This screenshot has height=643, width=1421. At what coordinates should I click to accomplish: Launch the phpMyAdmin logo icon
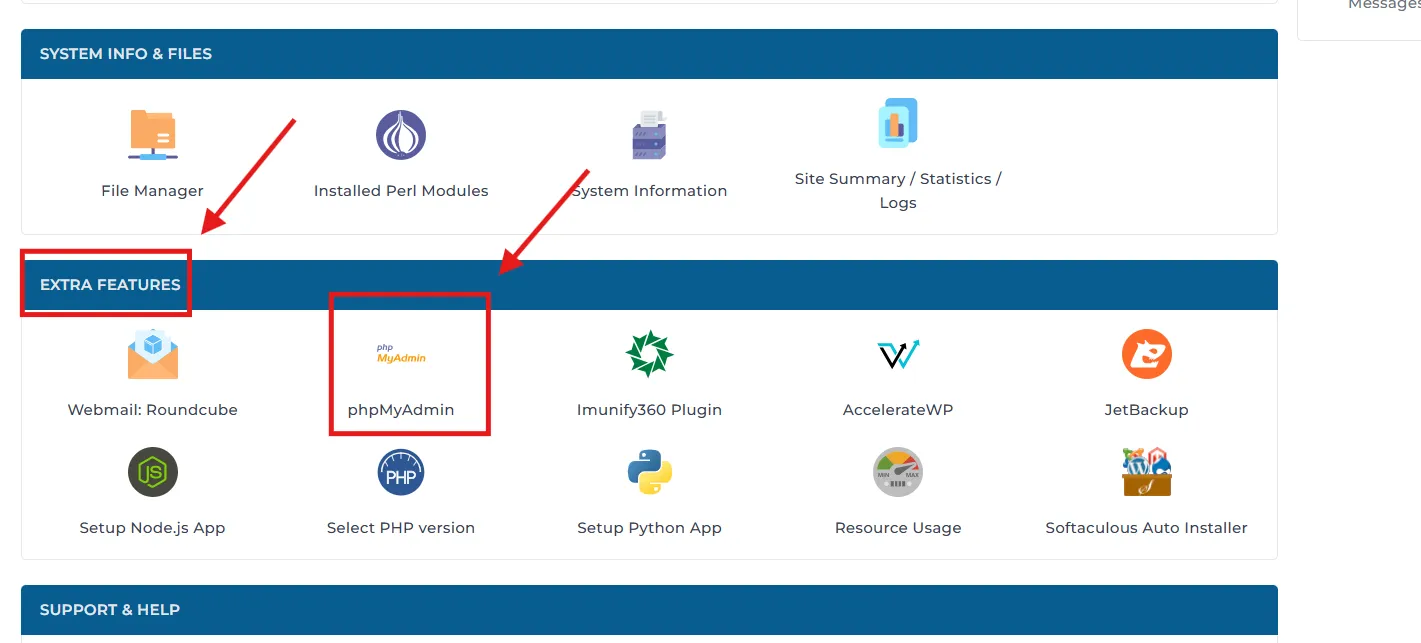[x=401, y=354]
